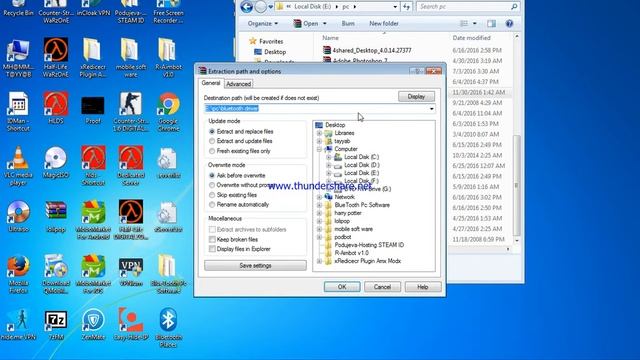Select the Dedicated Server desktop icon

(x=131, y=165)
